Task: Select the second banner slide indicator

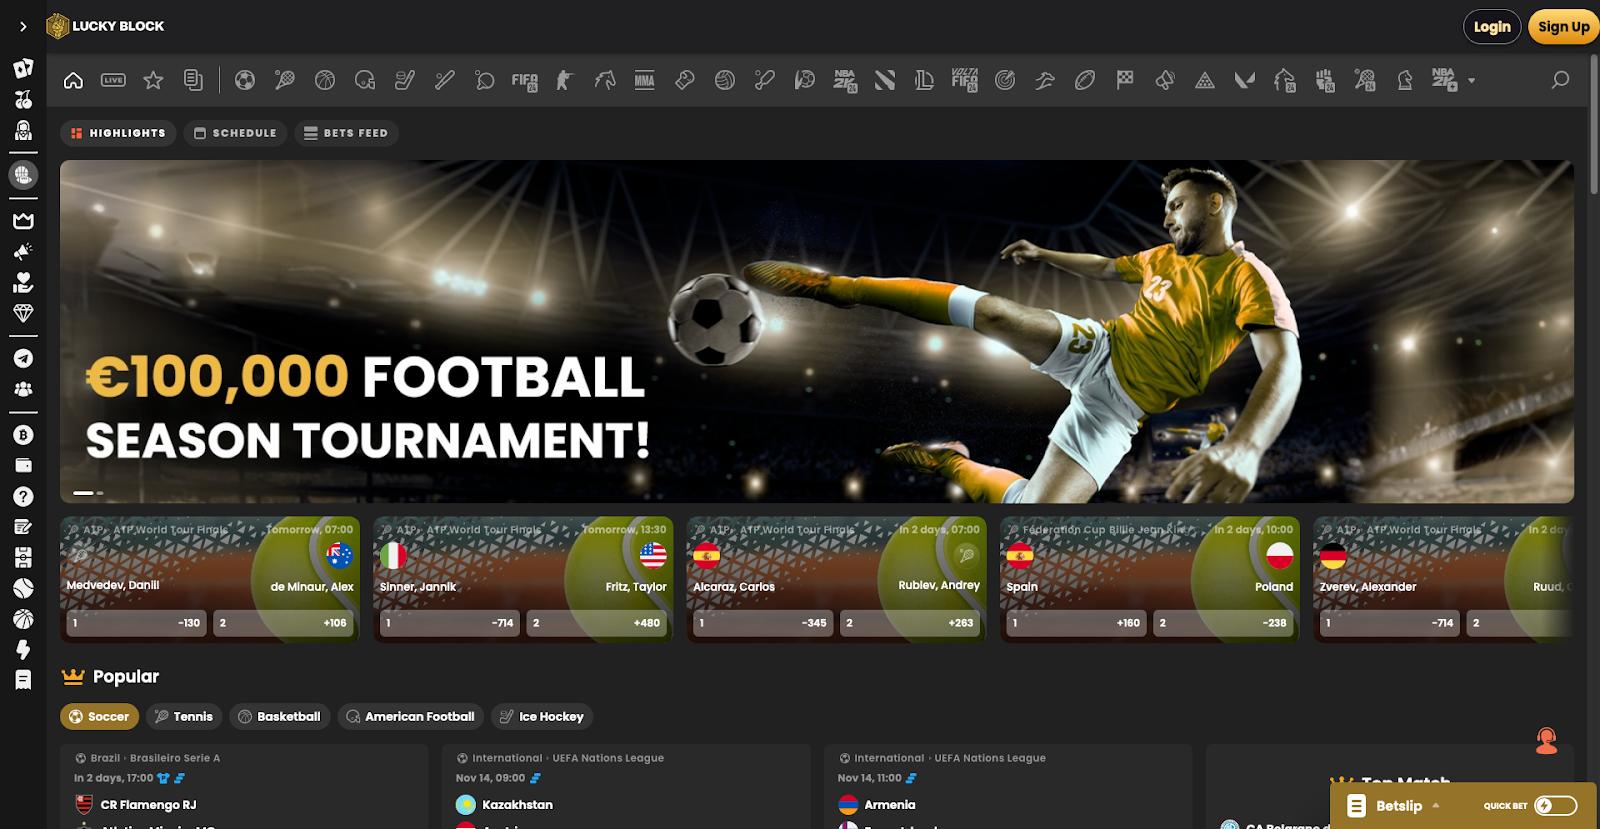Action: pos(100,493)
